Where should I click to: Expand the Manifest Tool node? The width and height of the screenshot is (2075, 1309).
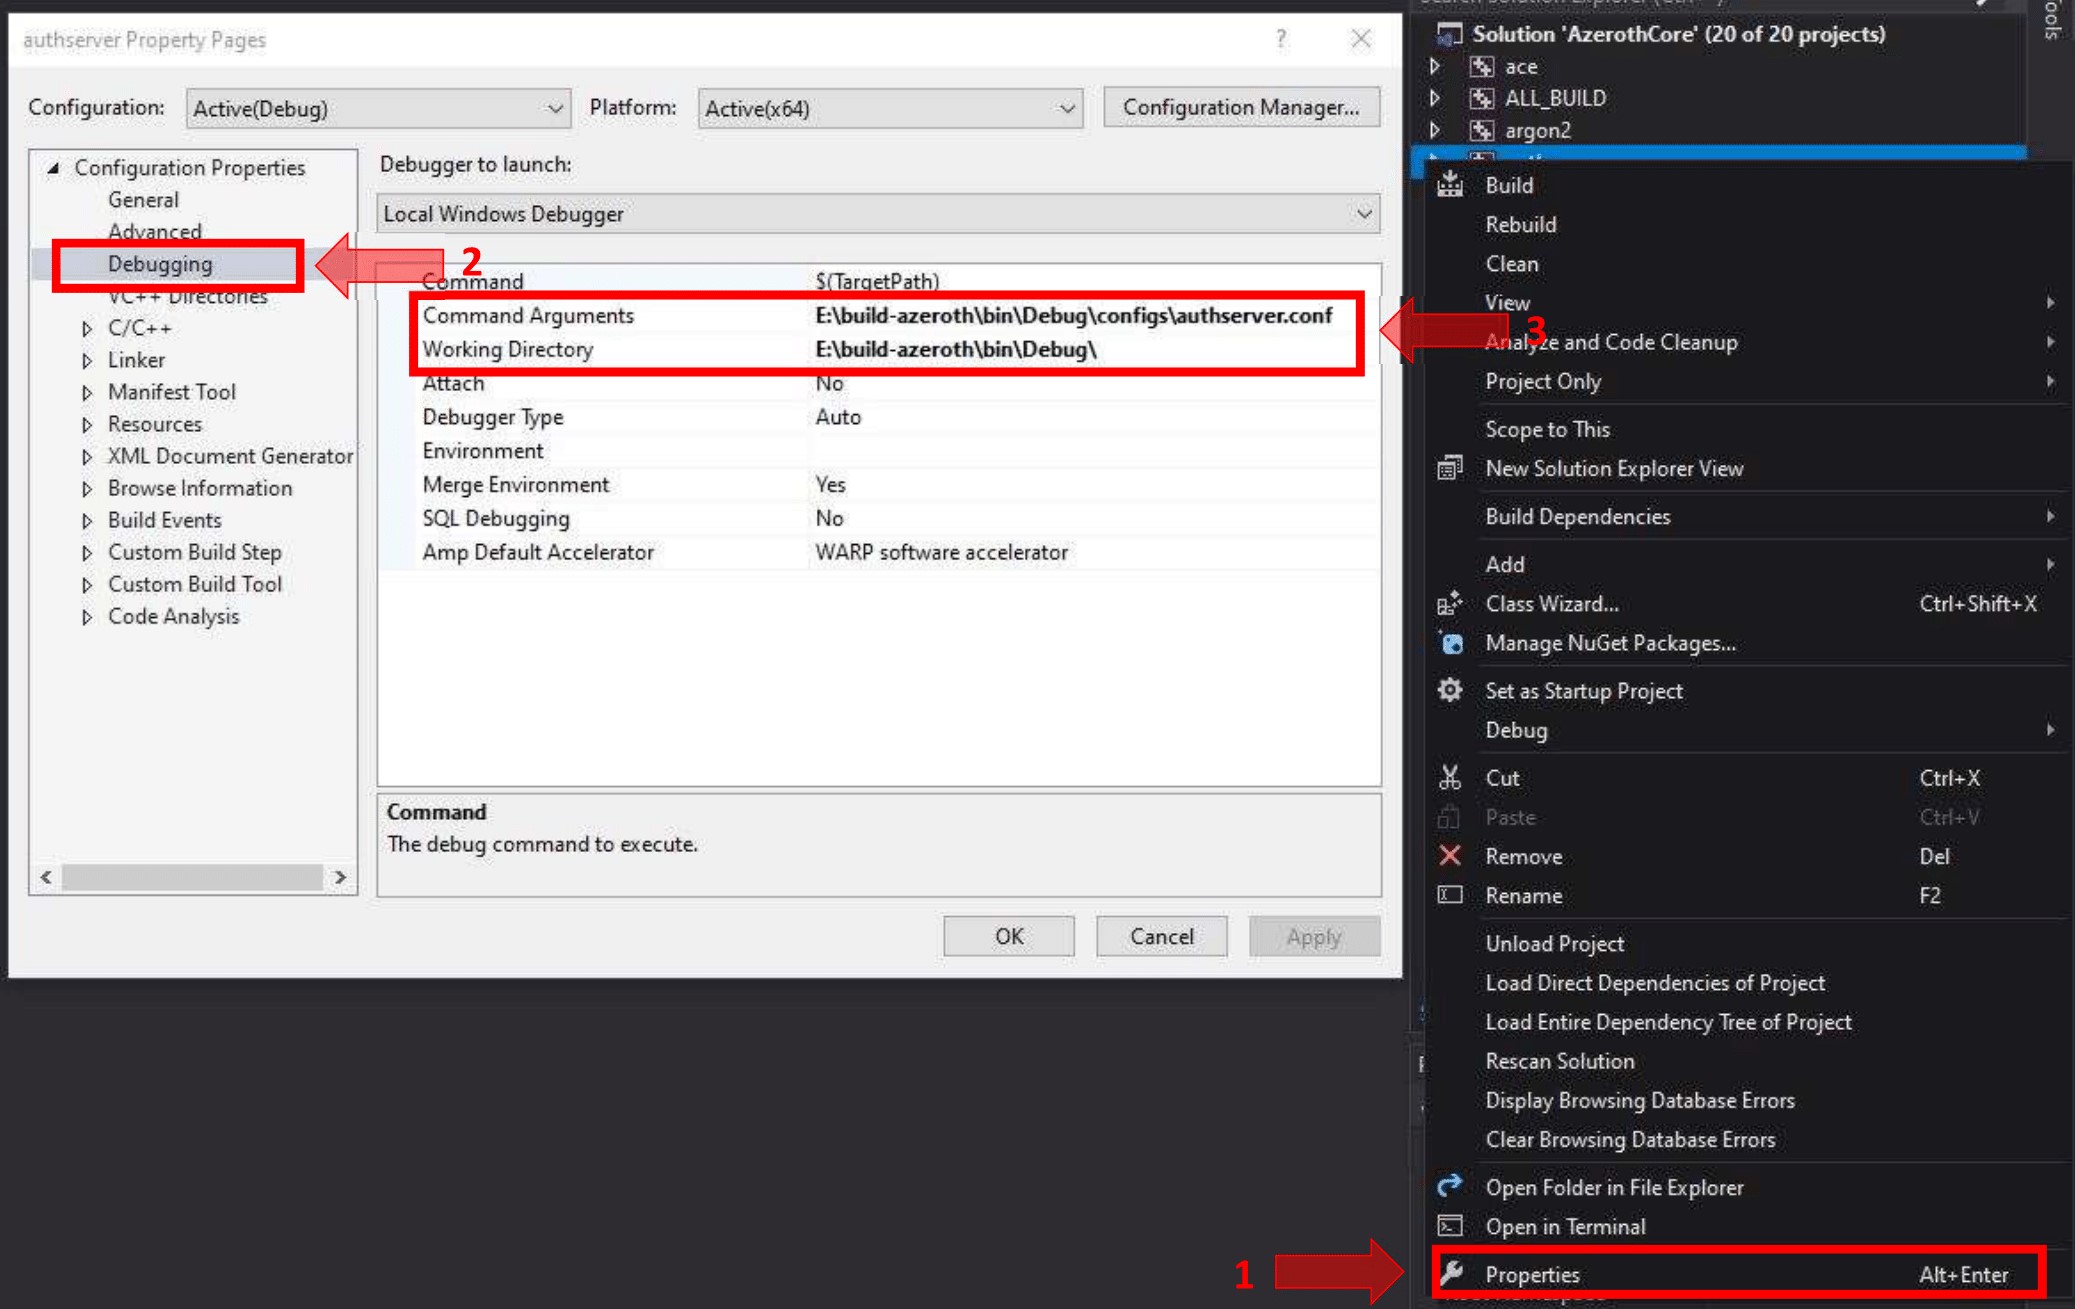87,392
